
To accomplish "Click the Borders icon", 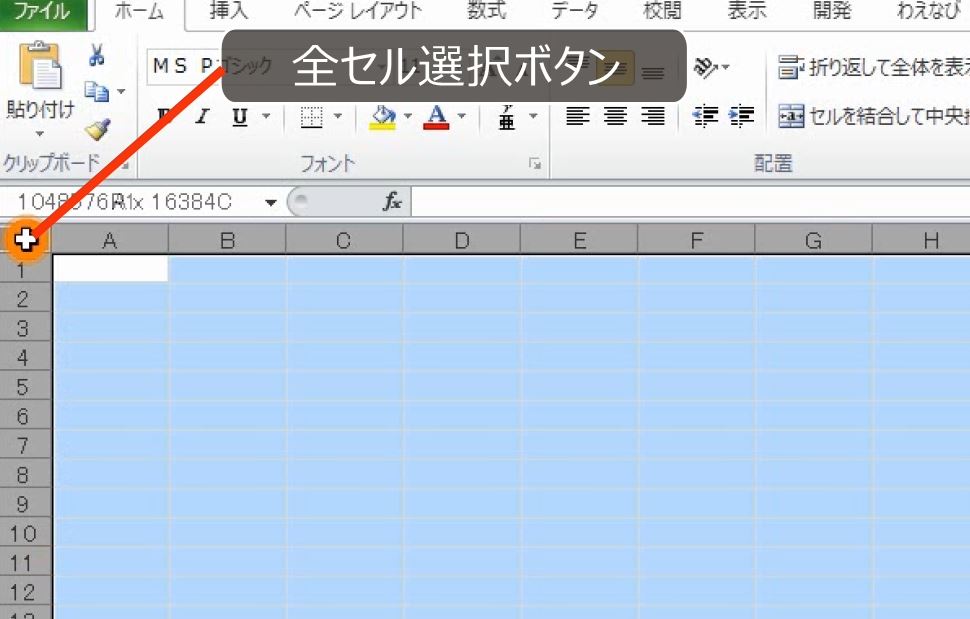I will click(311, 116).
